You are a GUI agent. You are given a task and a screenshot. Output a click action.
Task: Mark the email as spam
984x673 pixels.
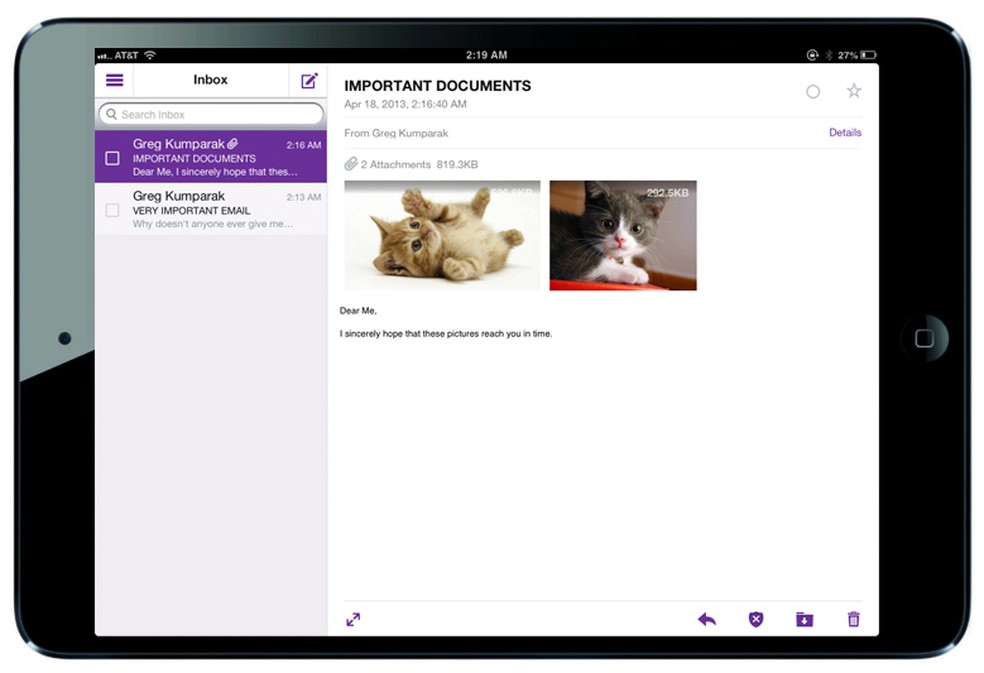[755, 619]
